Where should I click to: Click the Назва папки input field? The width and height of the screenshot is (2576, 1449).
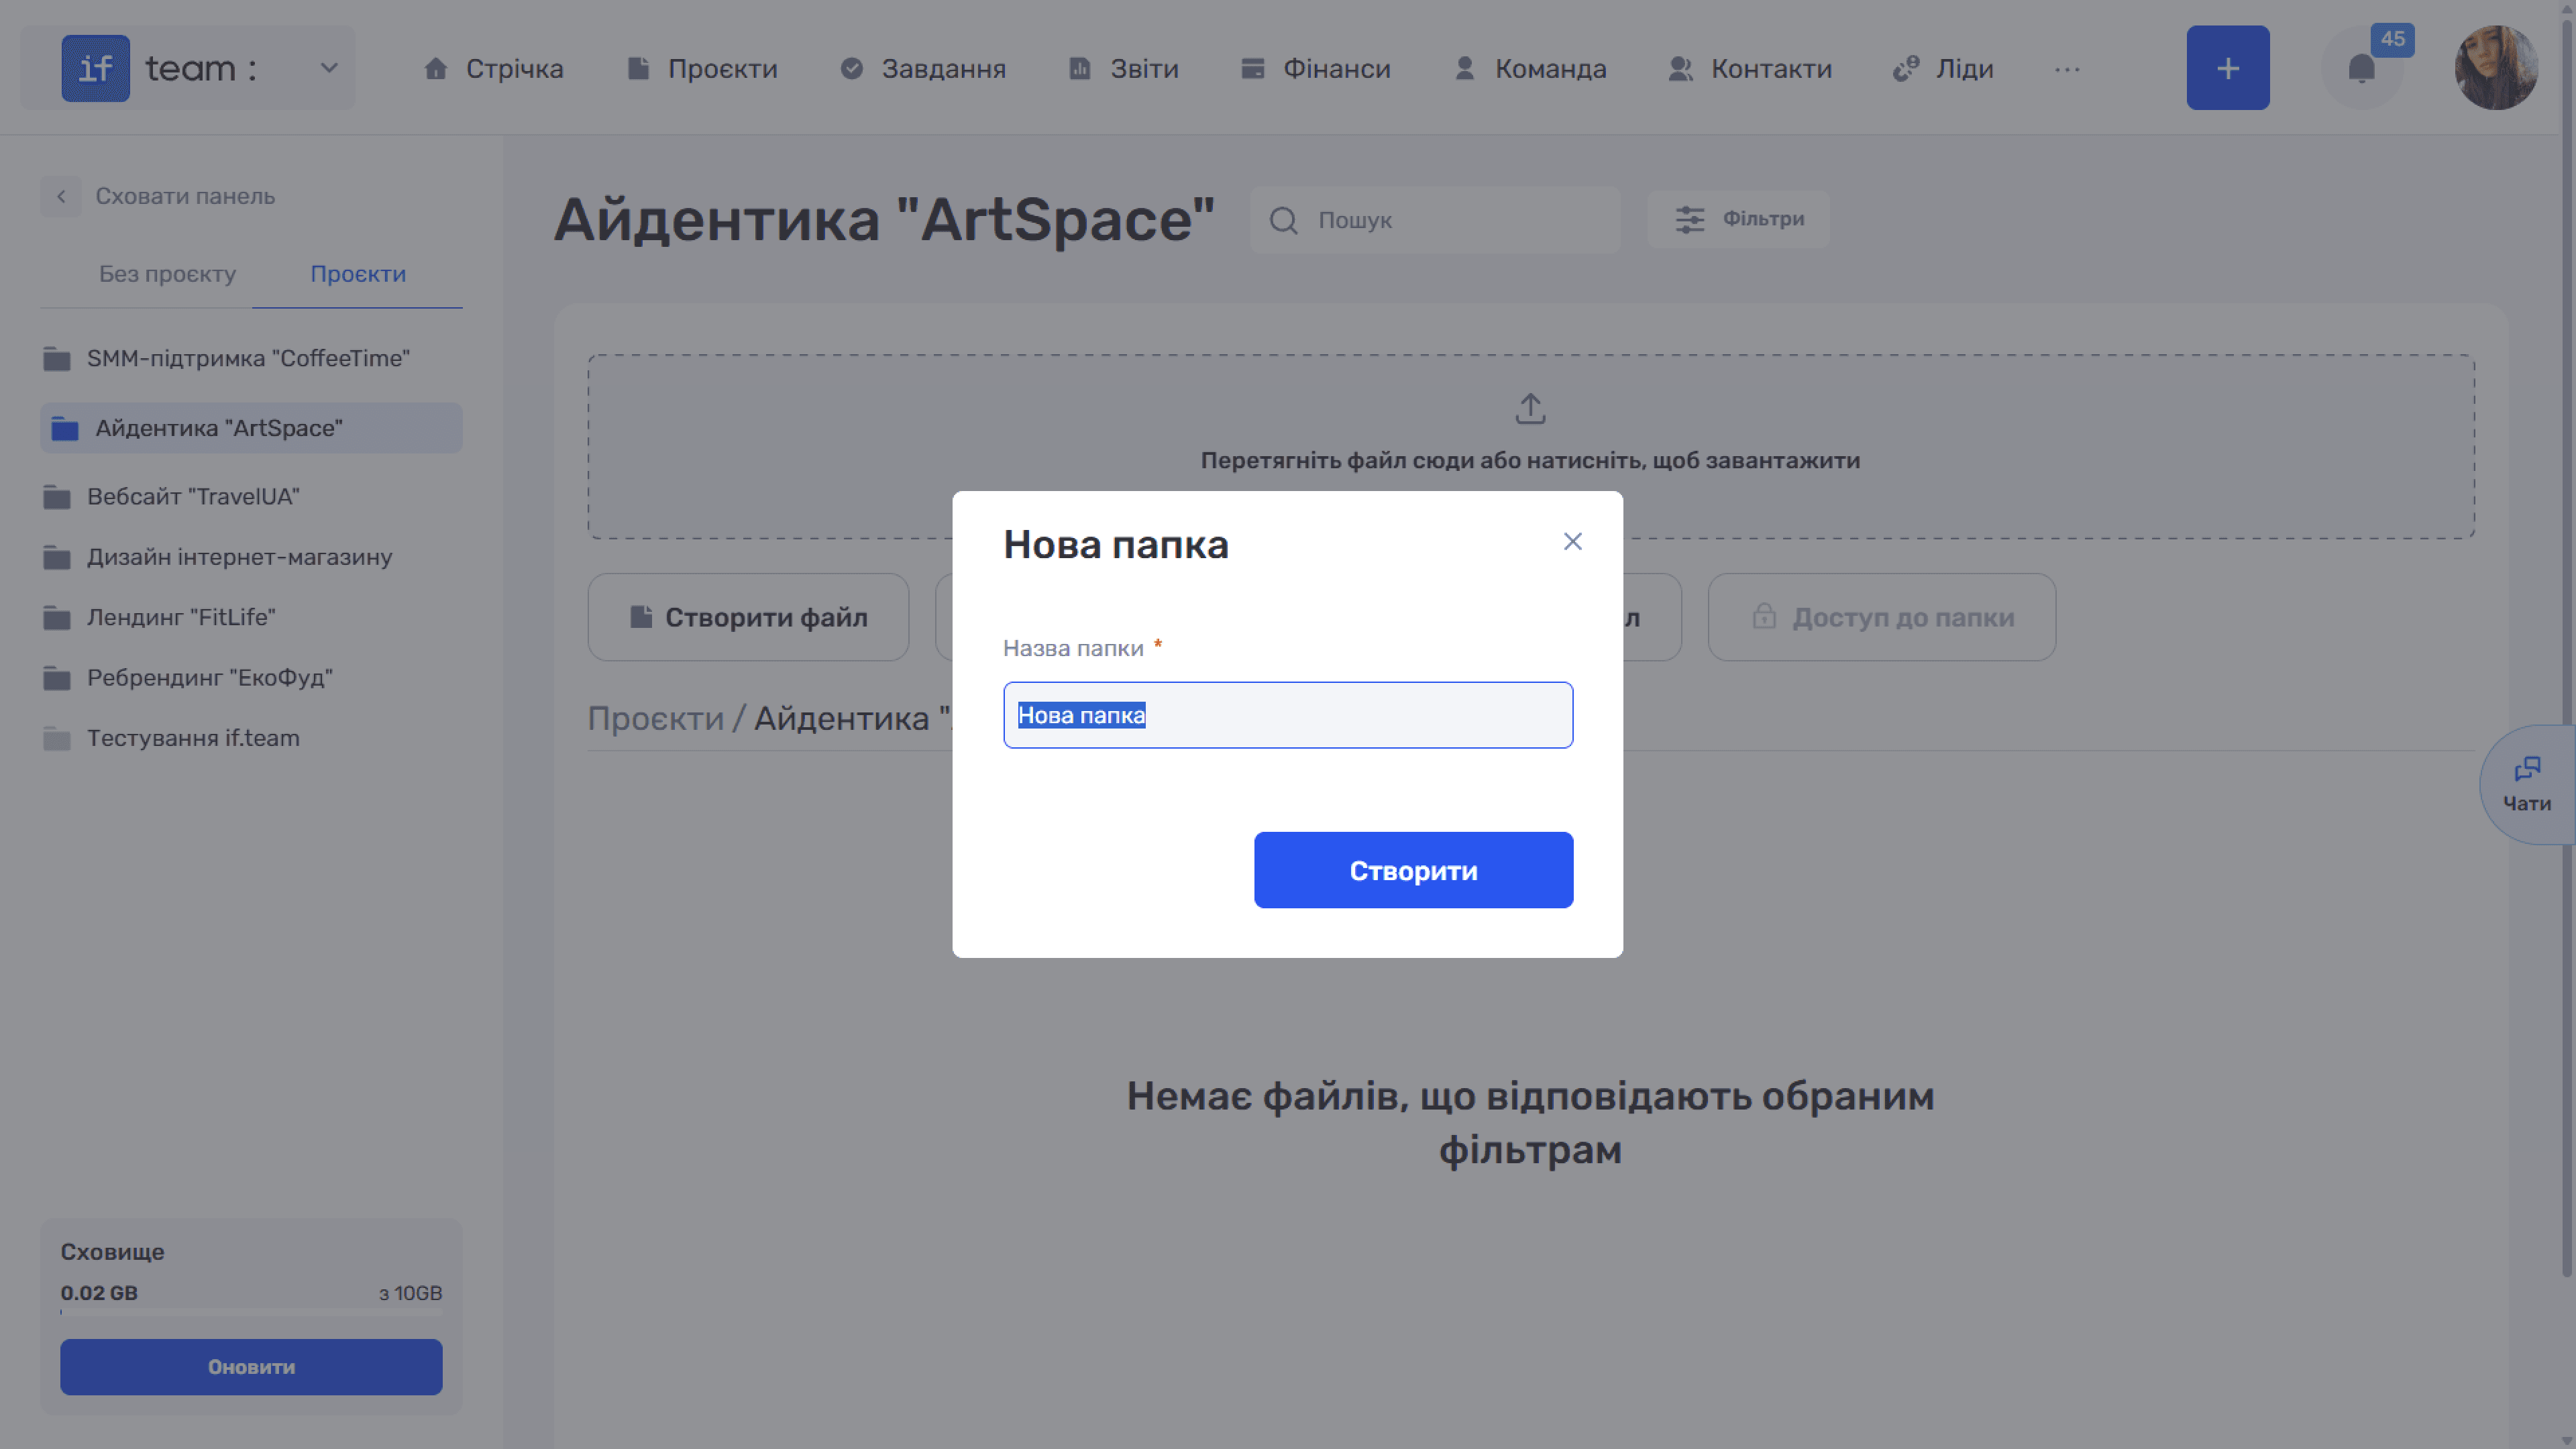point(1288,715)
